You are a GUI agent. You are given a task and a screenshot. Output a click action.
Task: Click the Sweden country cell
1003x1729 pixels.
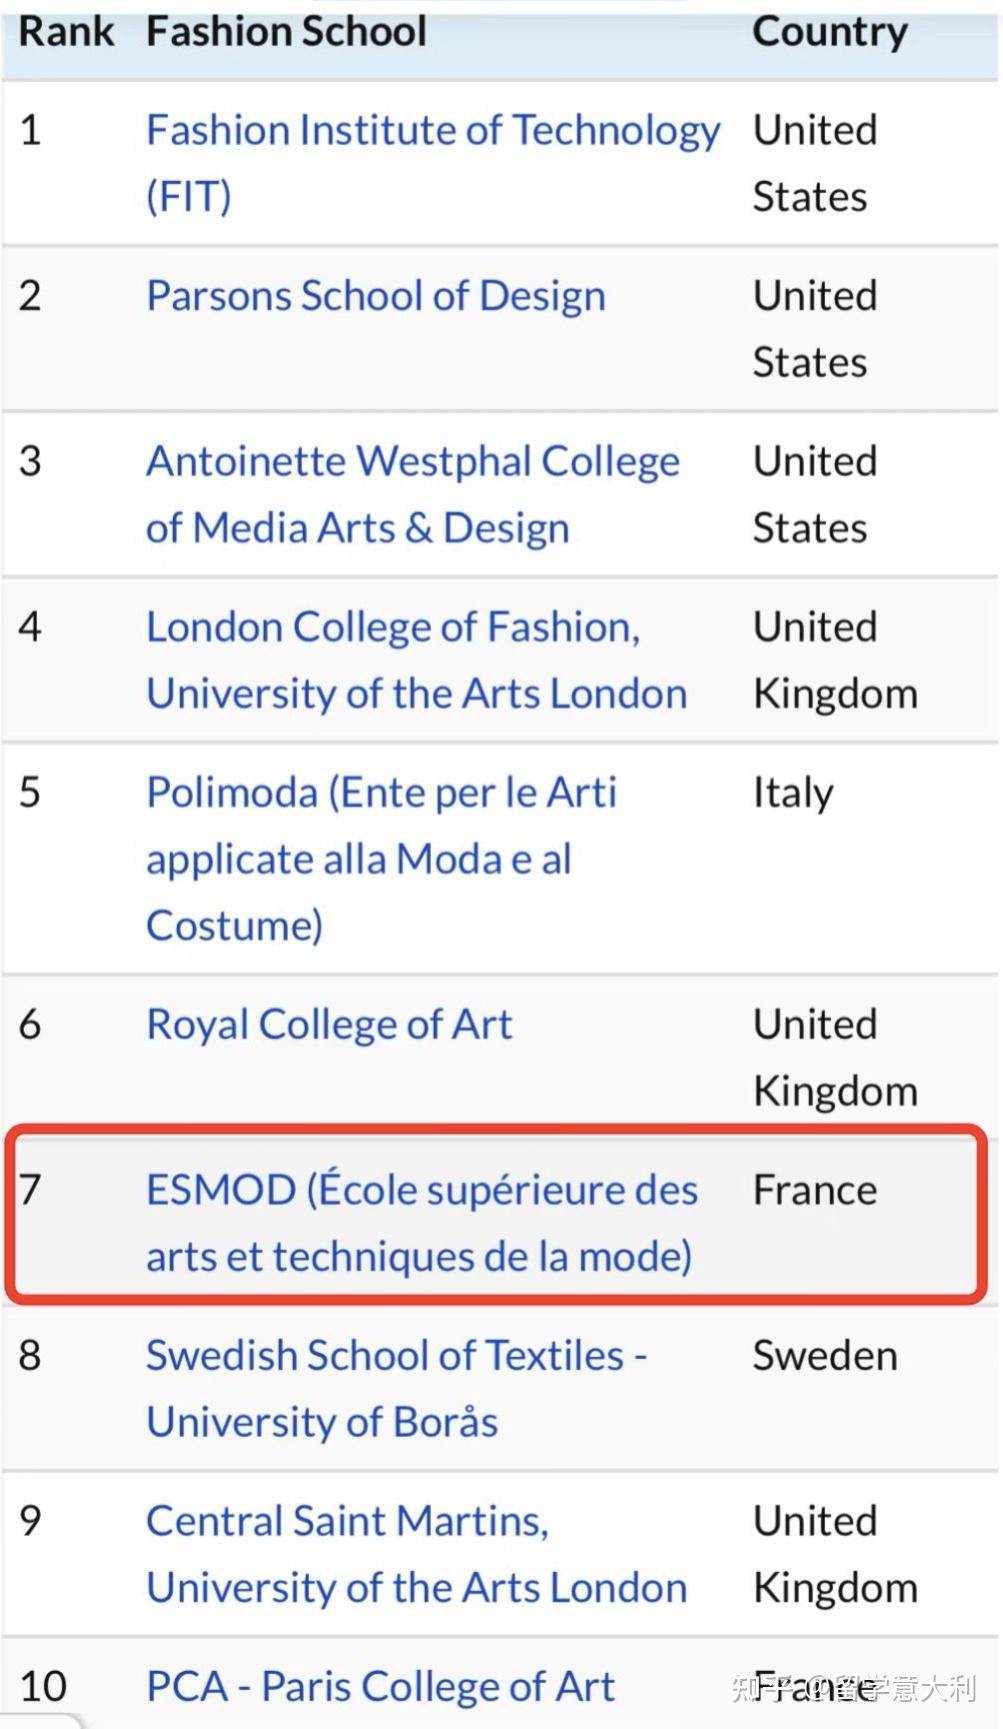(x=825, y=1356)
